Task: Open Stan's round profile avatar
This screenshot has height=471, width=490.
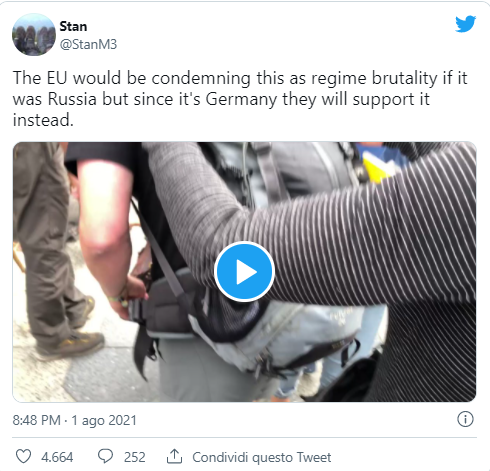Action: [34, 34]
